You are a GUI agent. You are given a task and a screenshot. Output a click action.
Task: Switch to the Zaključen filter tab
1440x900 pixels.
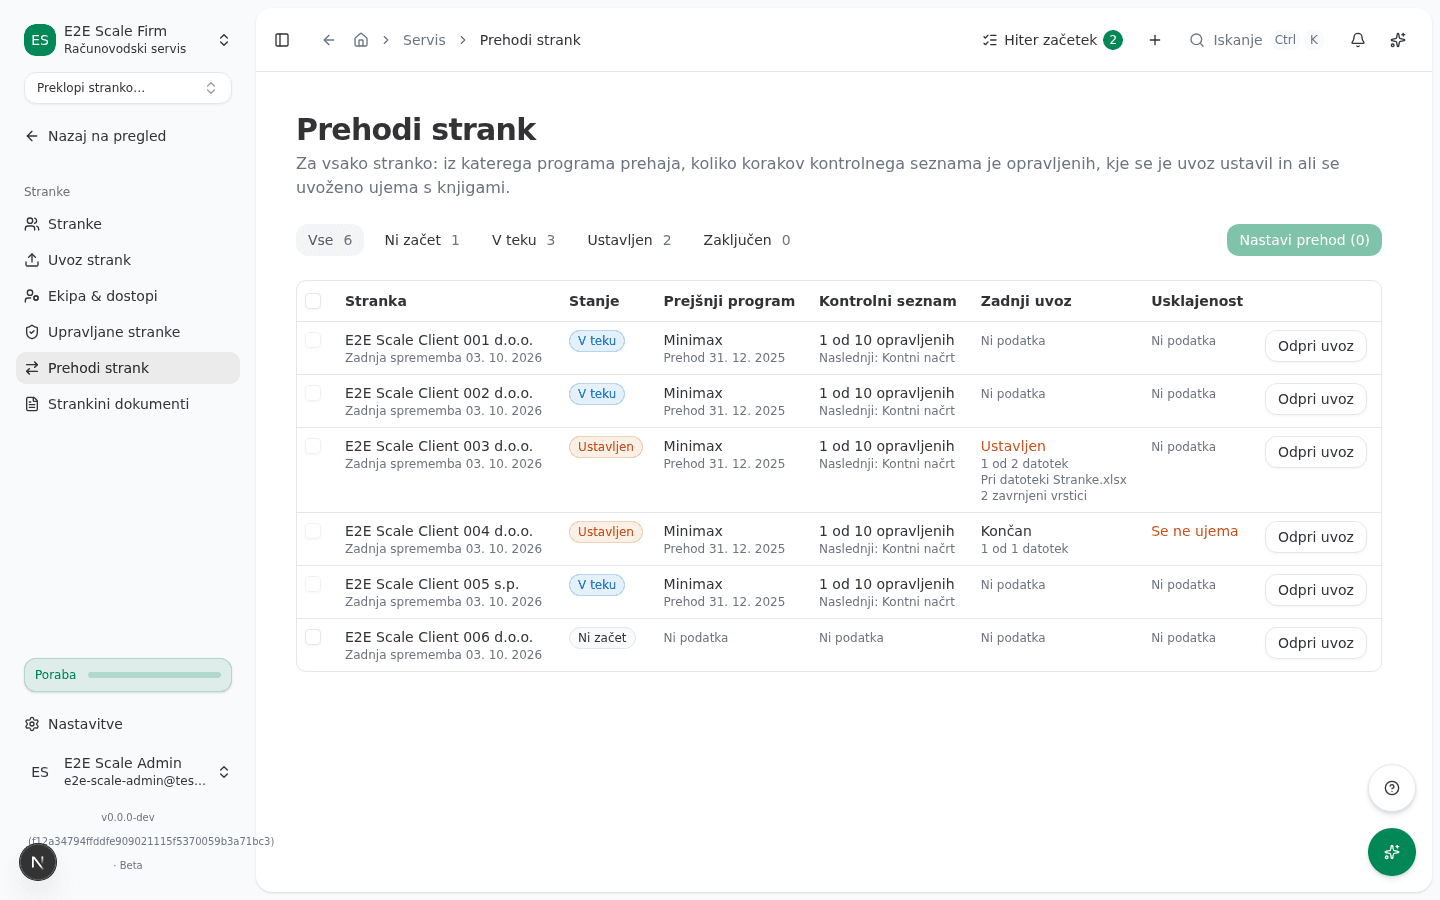click(747, 240)
